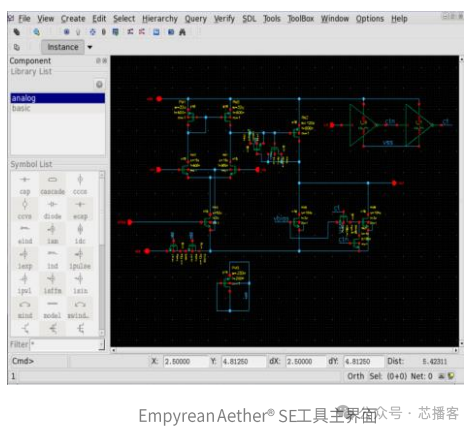The image size is (474, 432).
Task: Select the iexp symbol
Action: [x=25, y=259]
